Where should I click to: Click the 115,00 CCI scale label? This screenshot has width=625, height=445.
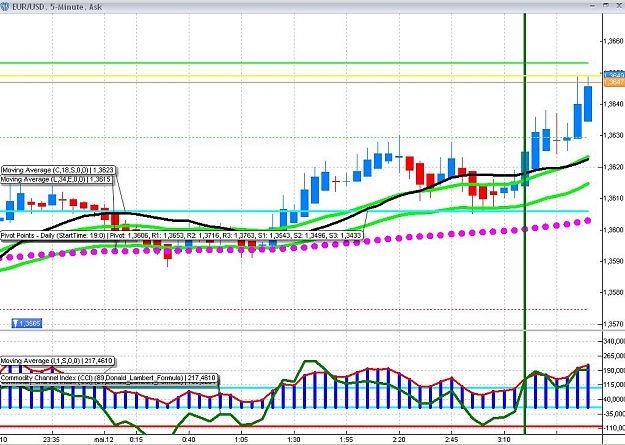pos(614,385)
